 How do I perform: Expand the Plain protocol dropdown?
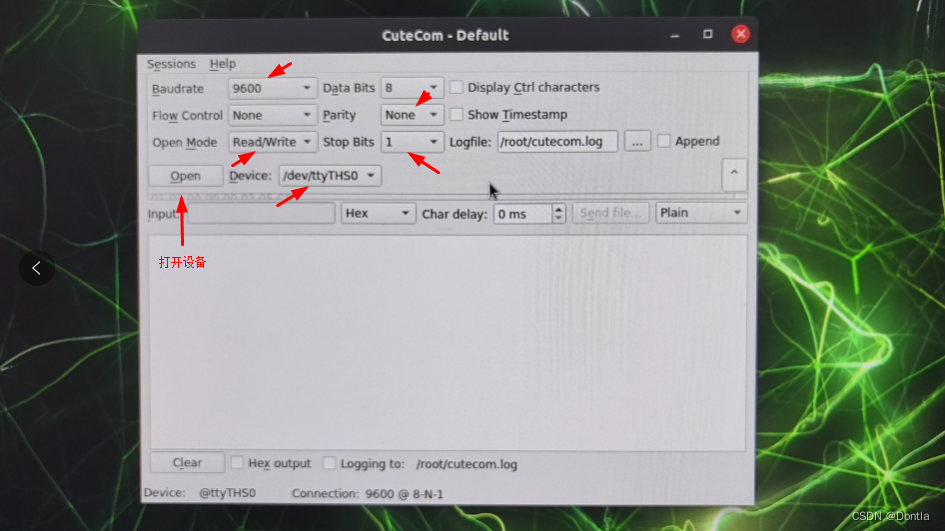coord(702,213)
